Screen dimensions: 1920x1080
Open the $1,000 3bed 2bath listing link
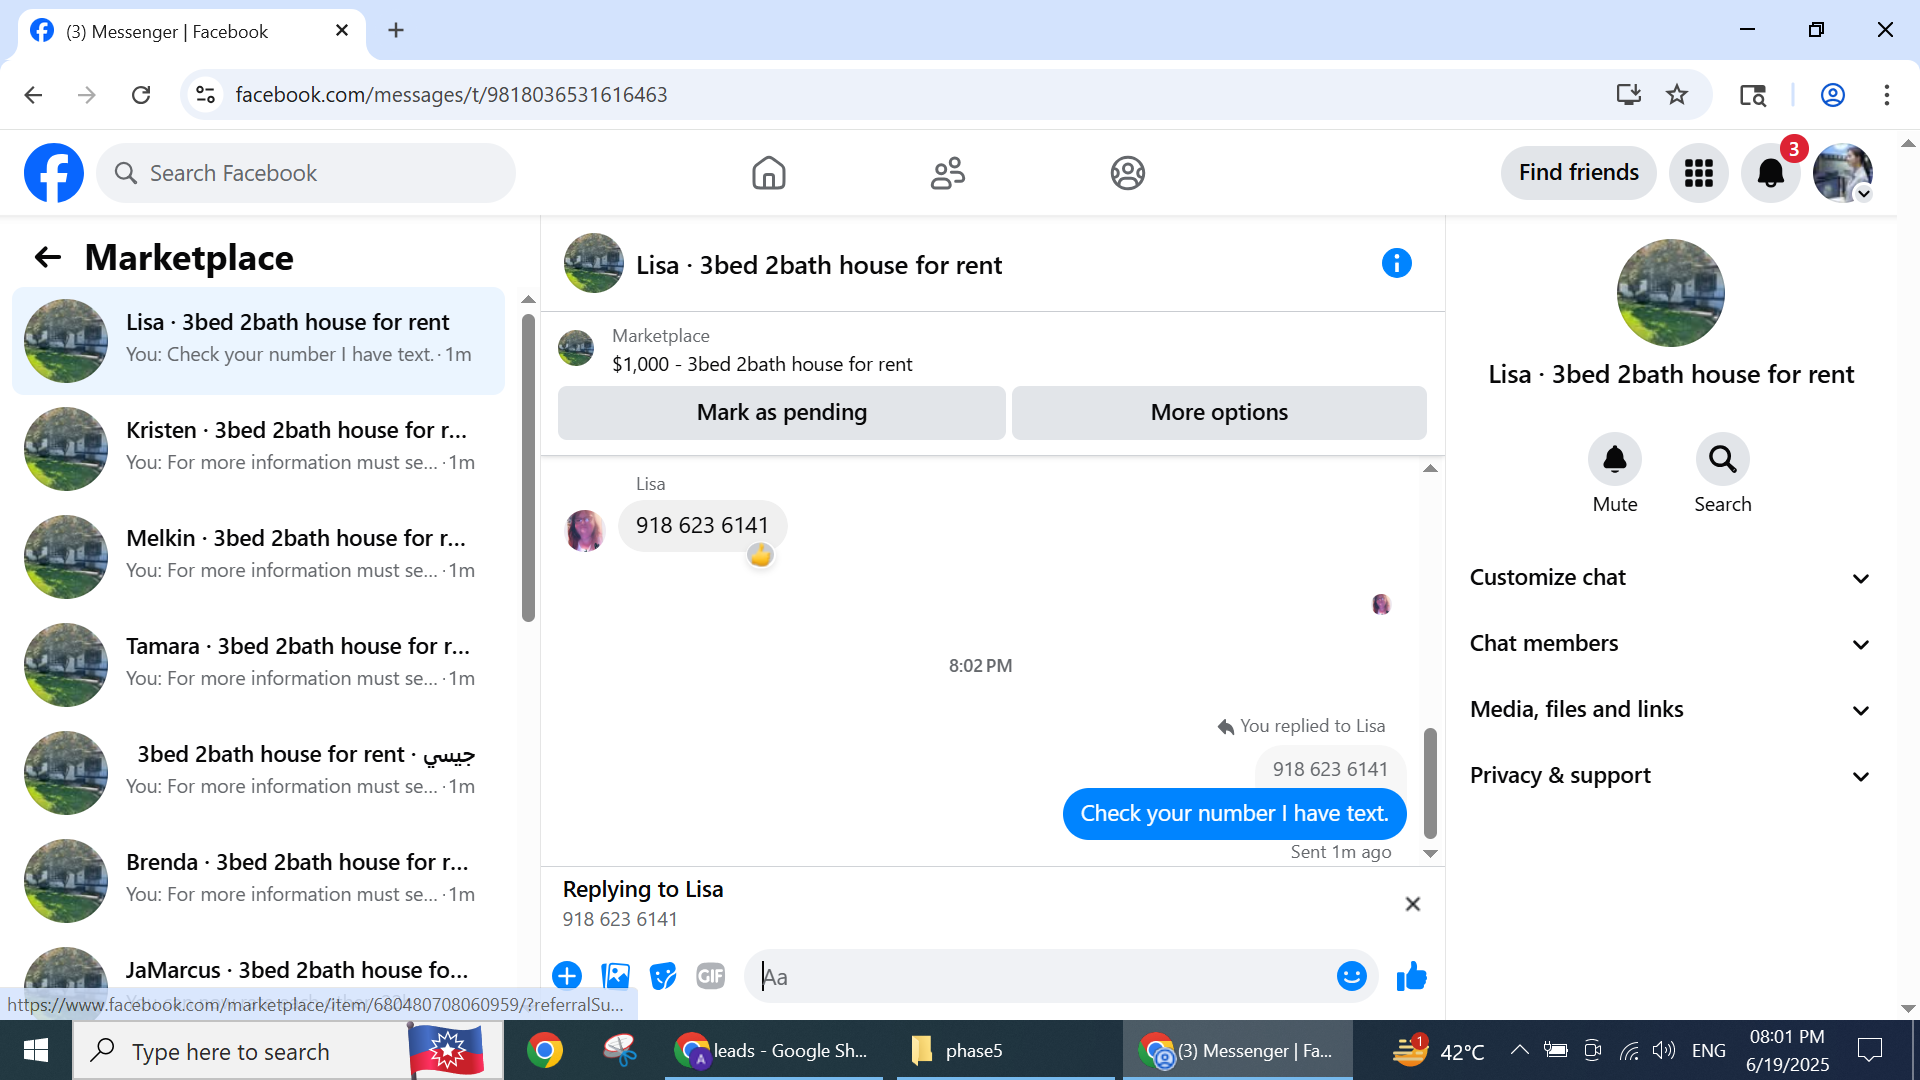[x=762, y=365]
